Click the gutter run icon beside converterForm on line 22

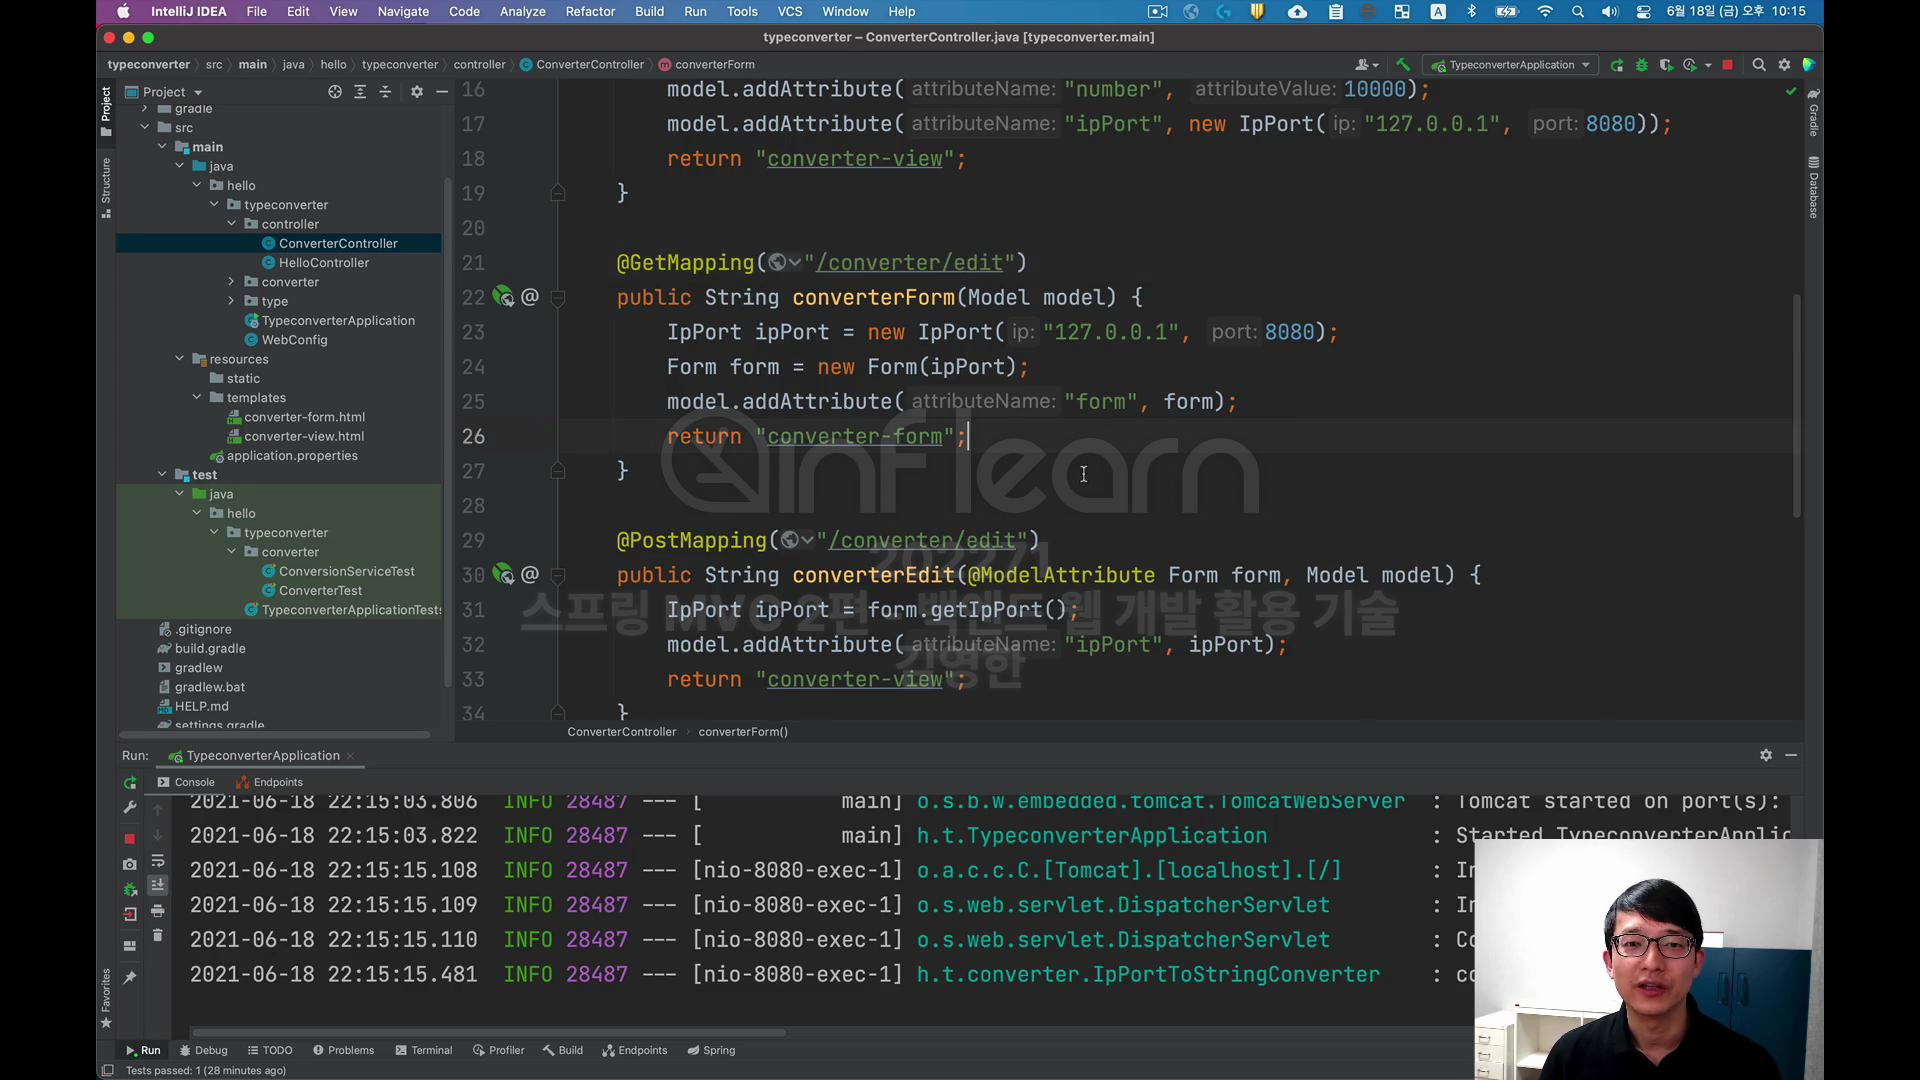(x=503, y=297)
